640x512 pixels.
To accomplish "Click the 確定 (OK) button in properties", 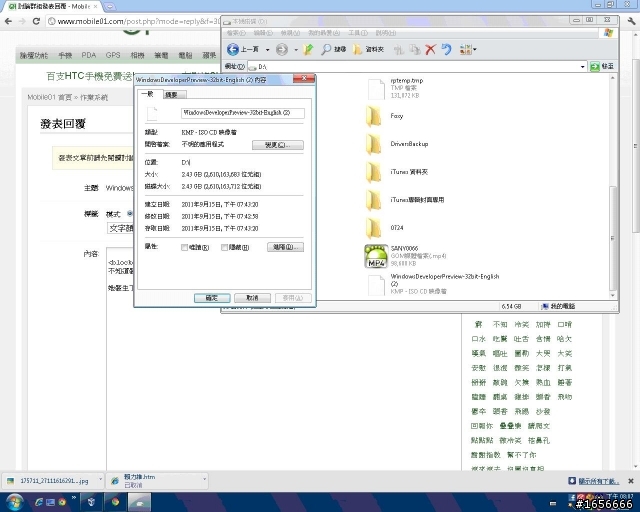I will click(212, 298).
